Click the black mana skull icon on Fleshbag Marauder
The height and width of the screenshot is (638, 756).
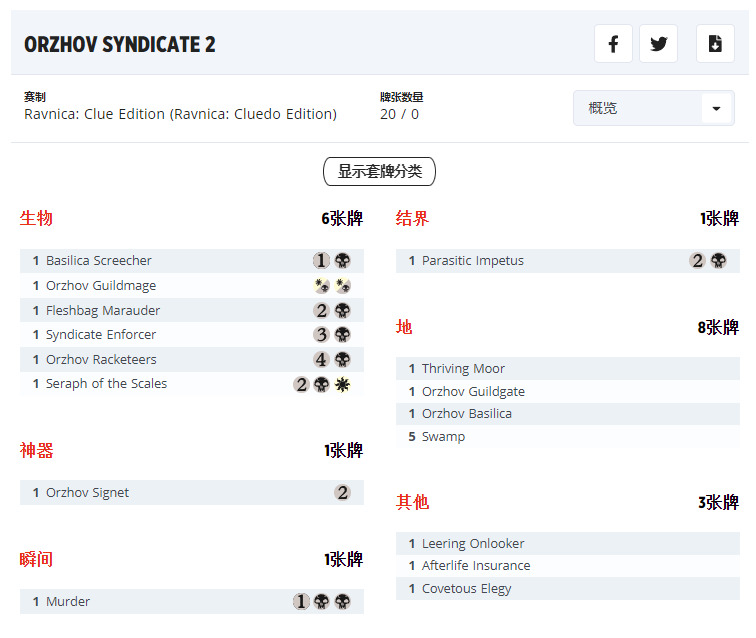coord(343,311)
